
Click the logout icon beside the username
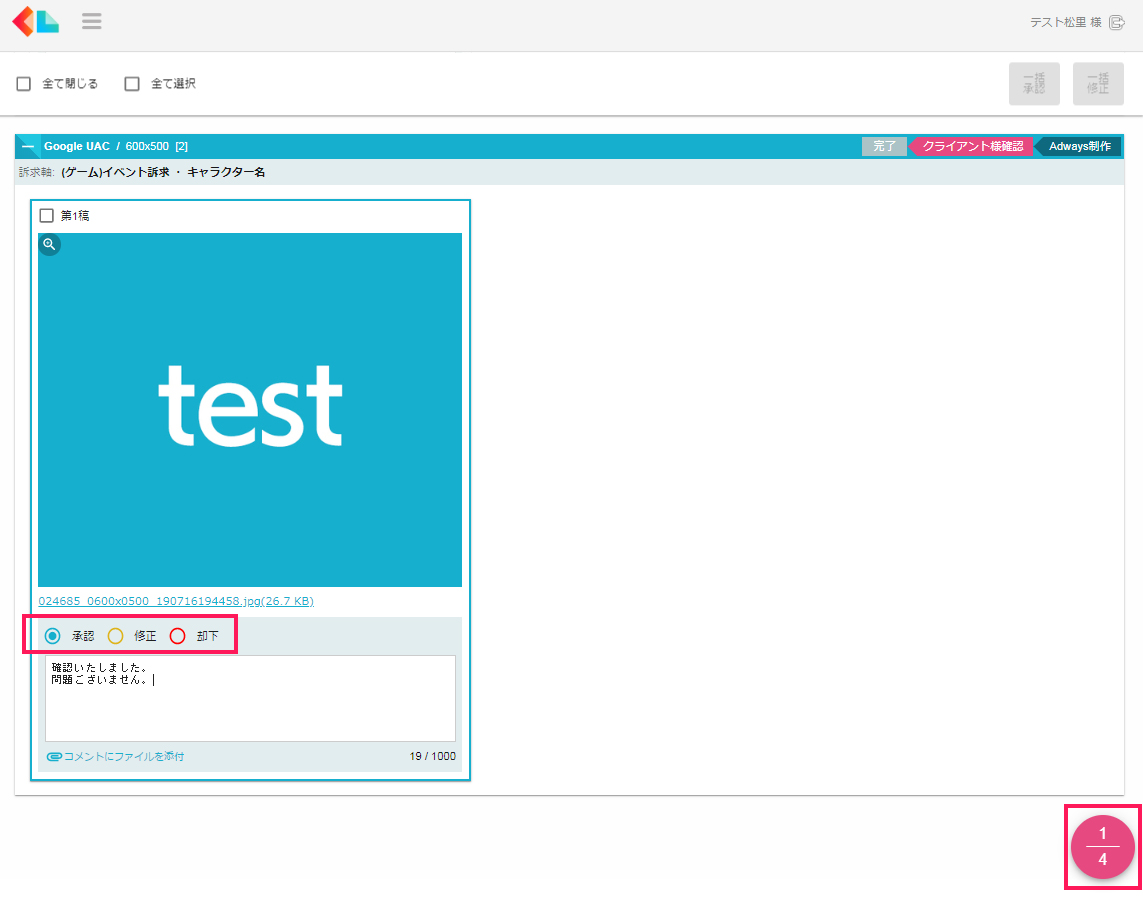(1117, 22)
